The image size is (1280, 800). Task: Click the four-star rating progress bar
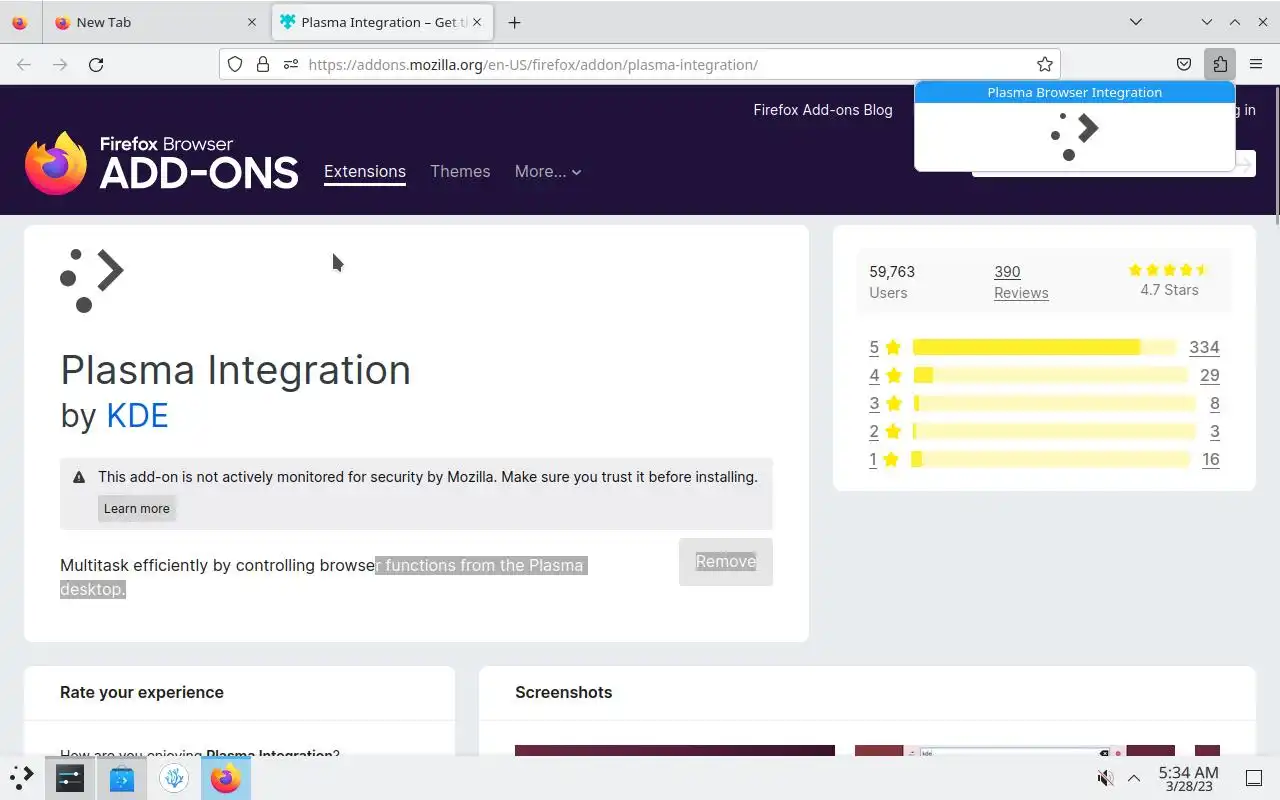click(1050, 375)
